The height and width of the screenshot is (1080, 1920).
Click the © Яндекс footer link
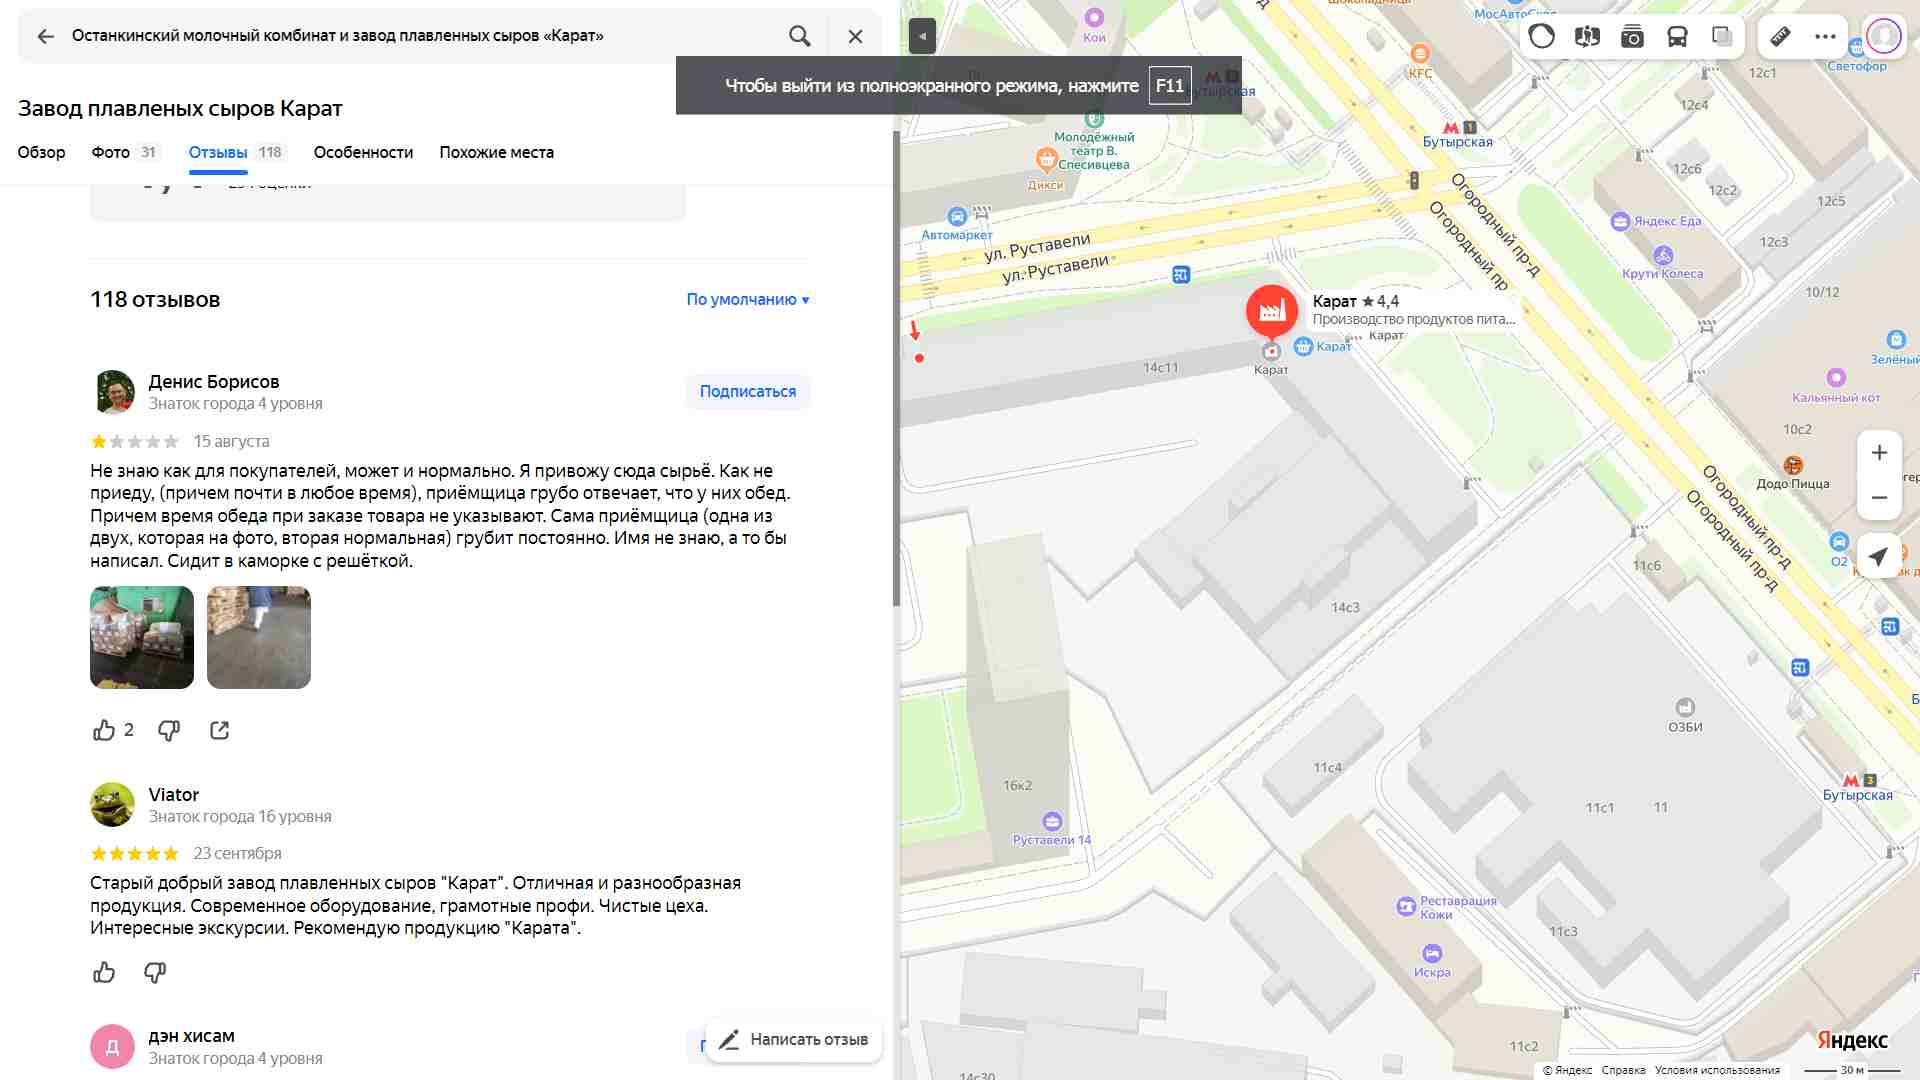pos(1567,1070)
